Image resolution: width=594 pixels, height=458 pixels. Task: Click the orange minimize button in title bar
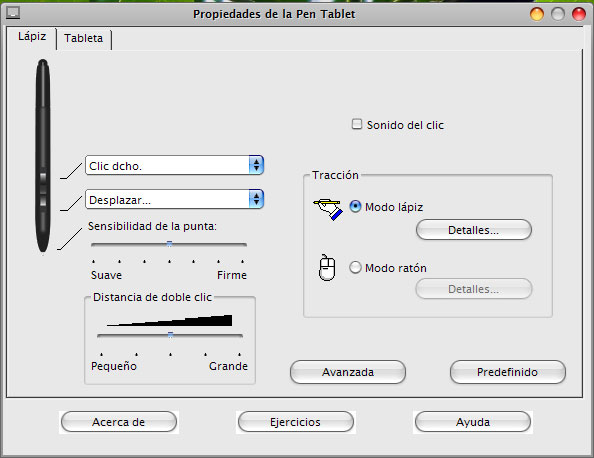pos(536,14)
